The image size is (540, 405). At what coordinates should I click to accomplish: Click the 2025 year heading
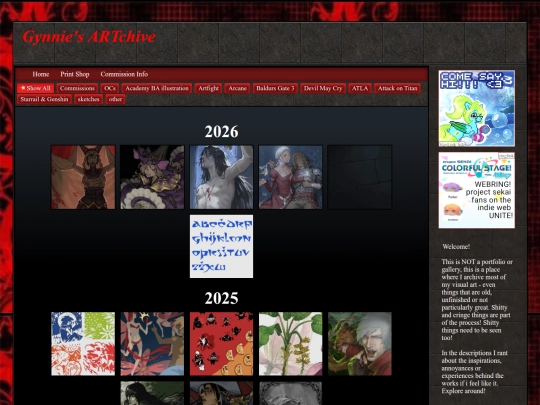[x=221, y=298]
